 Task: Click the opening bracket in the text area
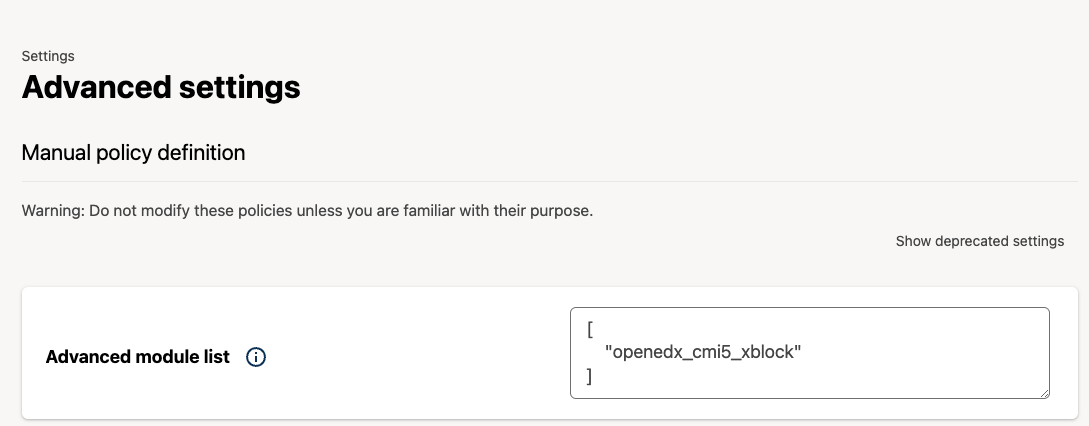tap(591, 328)
